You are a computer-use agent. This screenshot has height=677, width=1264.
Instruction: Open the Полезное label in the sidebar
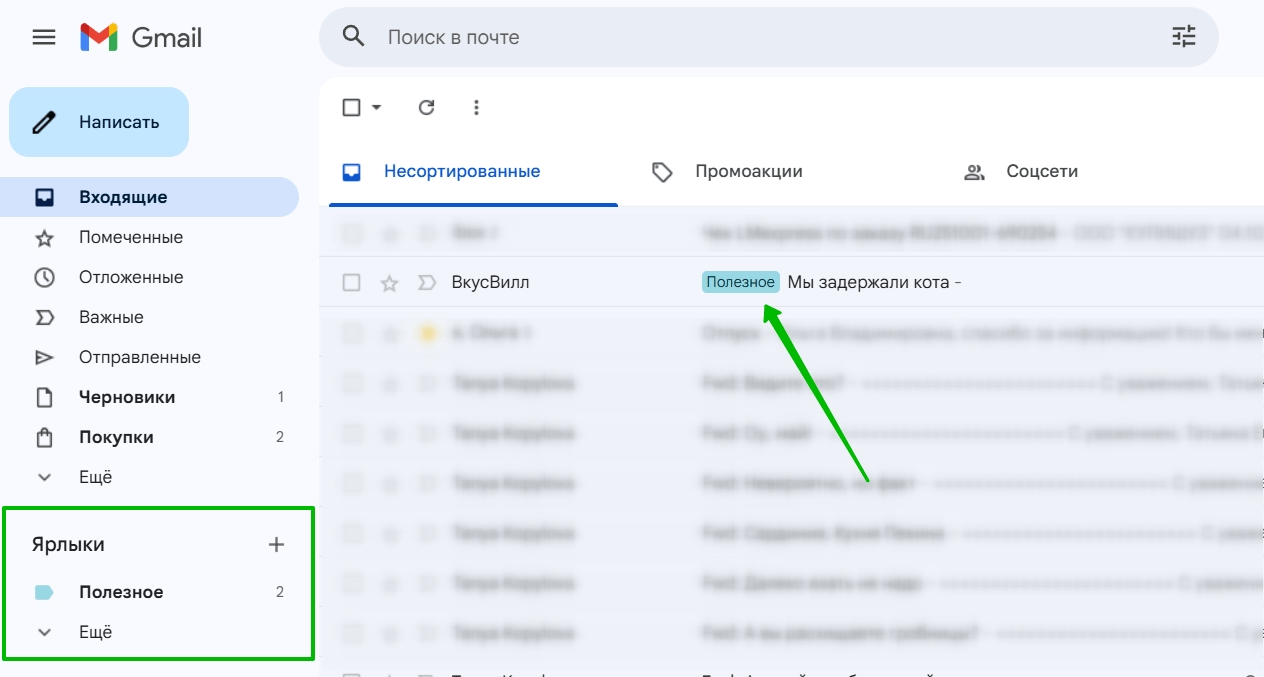[121, 592]
